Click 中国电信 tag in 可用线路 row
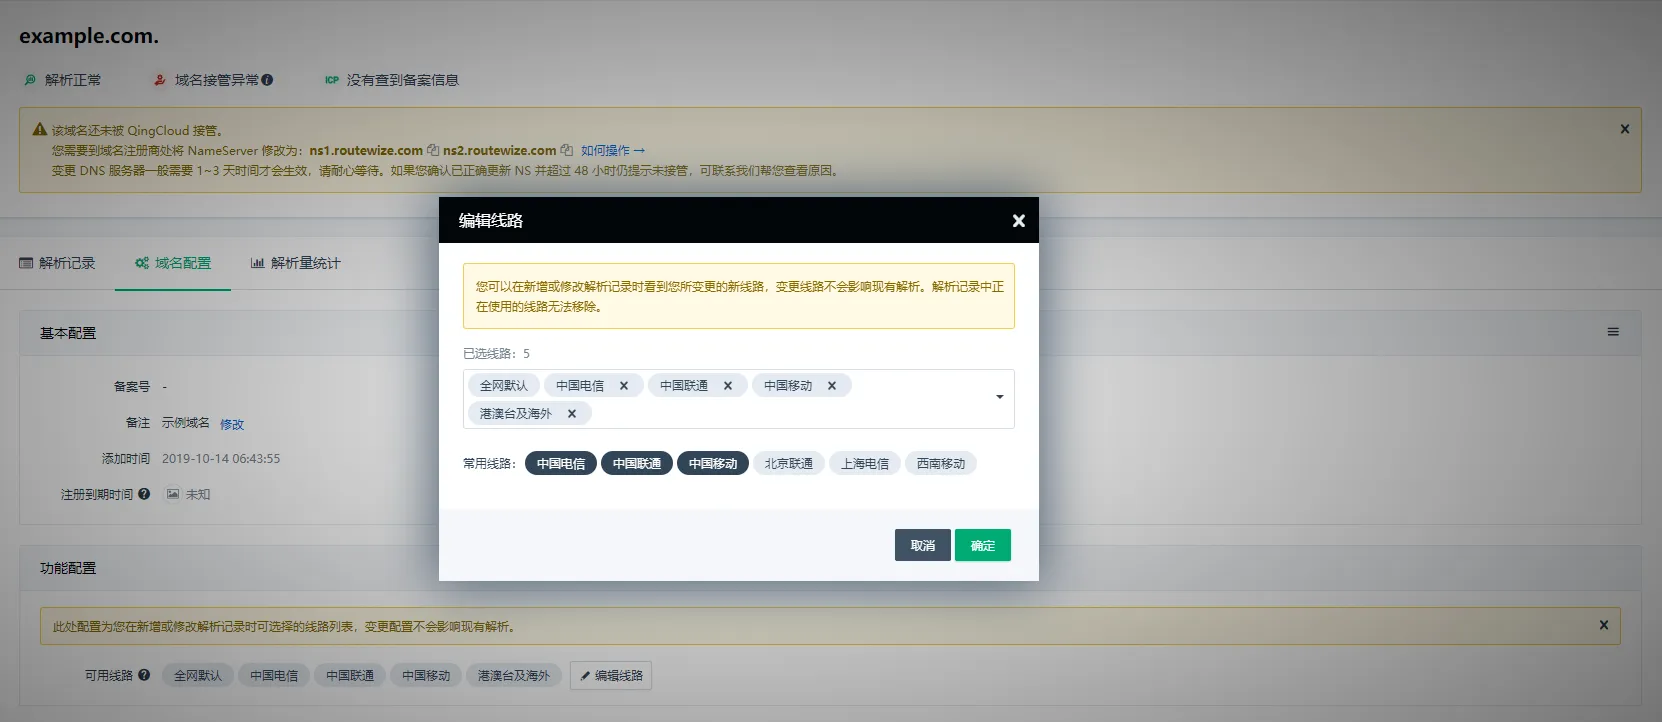Image resolution: width=1662 pixels, height=722 pixels. point(274,676)
